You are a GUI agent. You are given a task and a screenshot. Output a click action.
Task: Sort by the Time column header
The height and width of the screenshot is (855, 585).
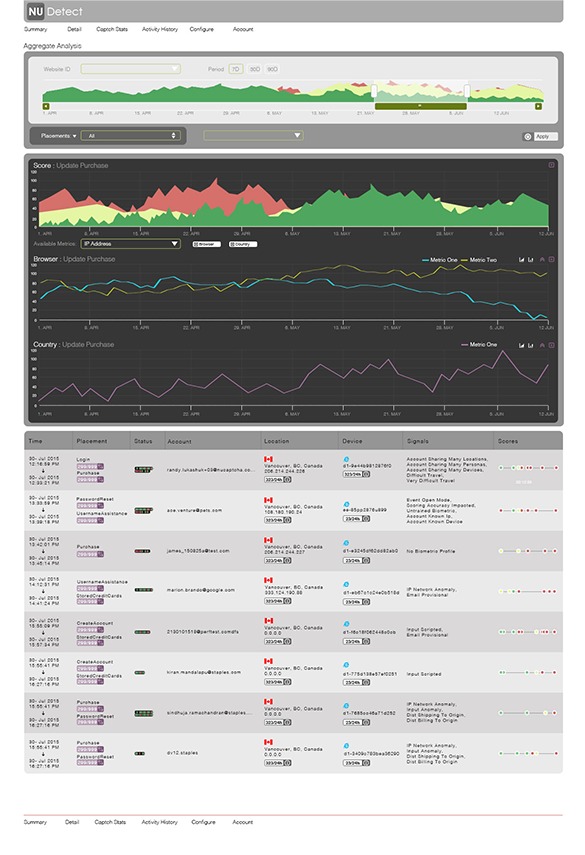(35, 441)
